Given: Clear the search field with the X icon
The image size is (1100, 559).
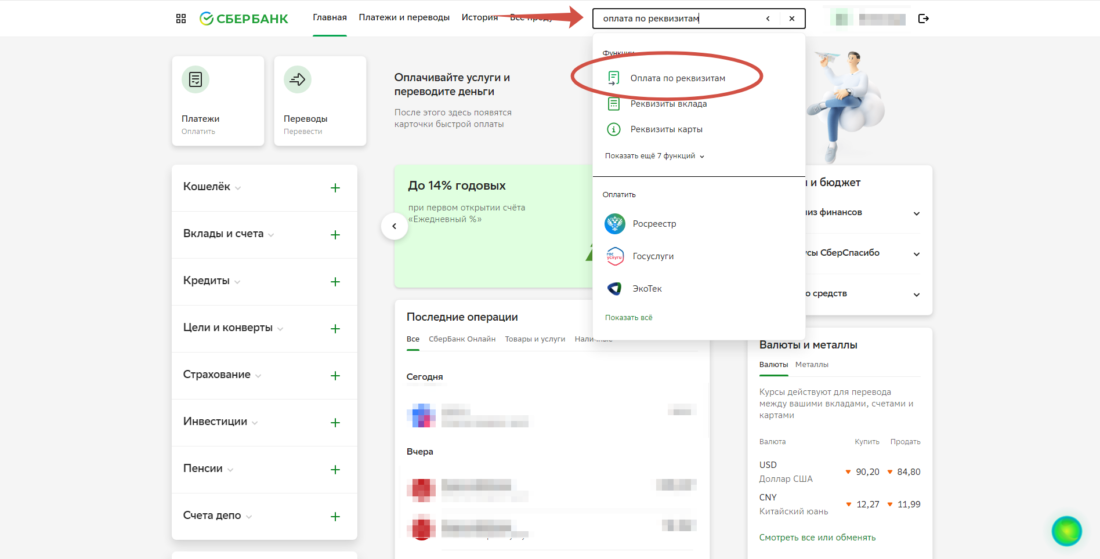Looking at the screenshot, I should (791, 18).
